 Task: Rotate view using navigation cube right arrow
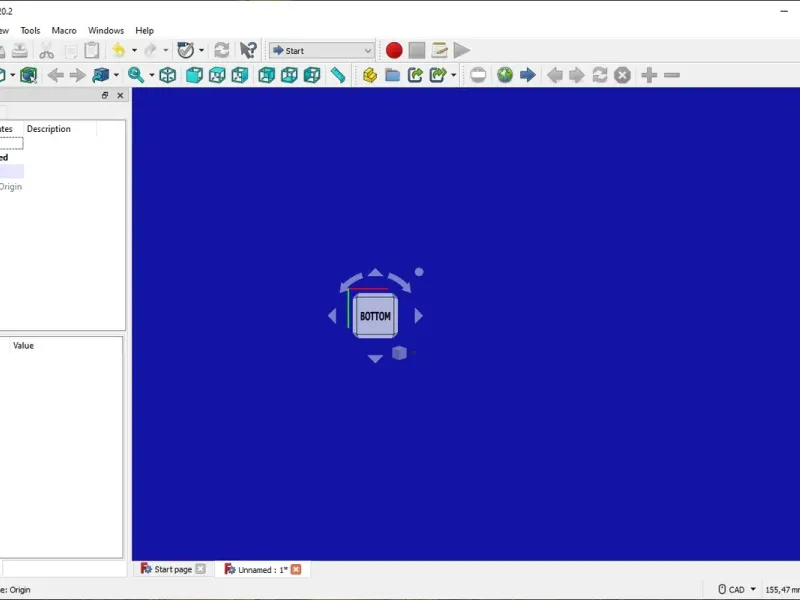(418, 316)
